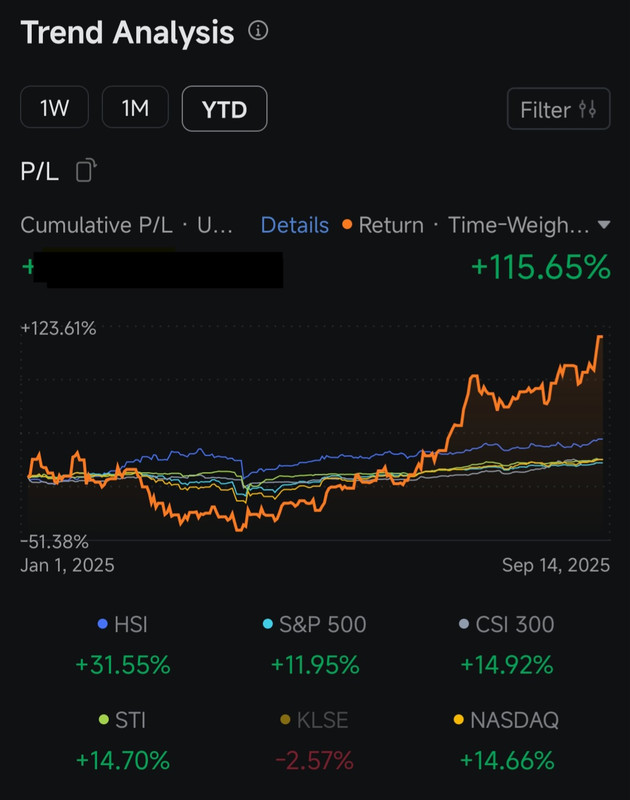Screen dimensions: 630x800
Task: Toggle the S&P 500 benchmark line
Action: pyautogui.click(x=315, y=624)
